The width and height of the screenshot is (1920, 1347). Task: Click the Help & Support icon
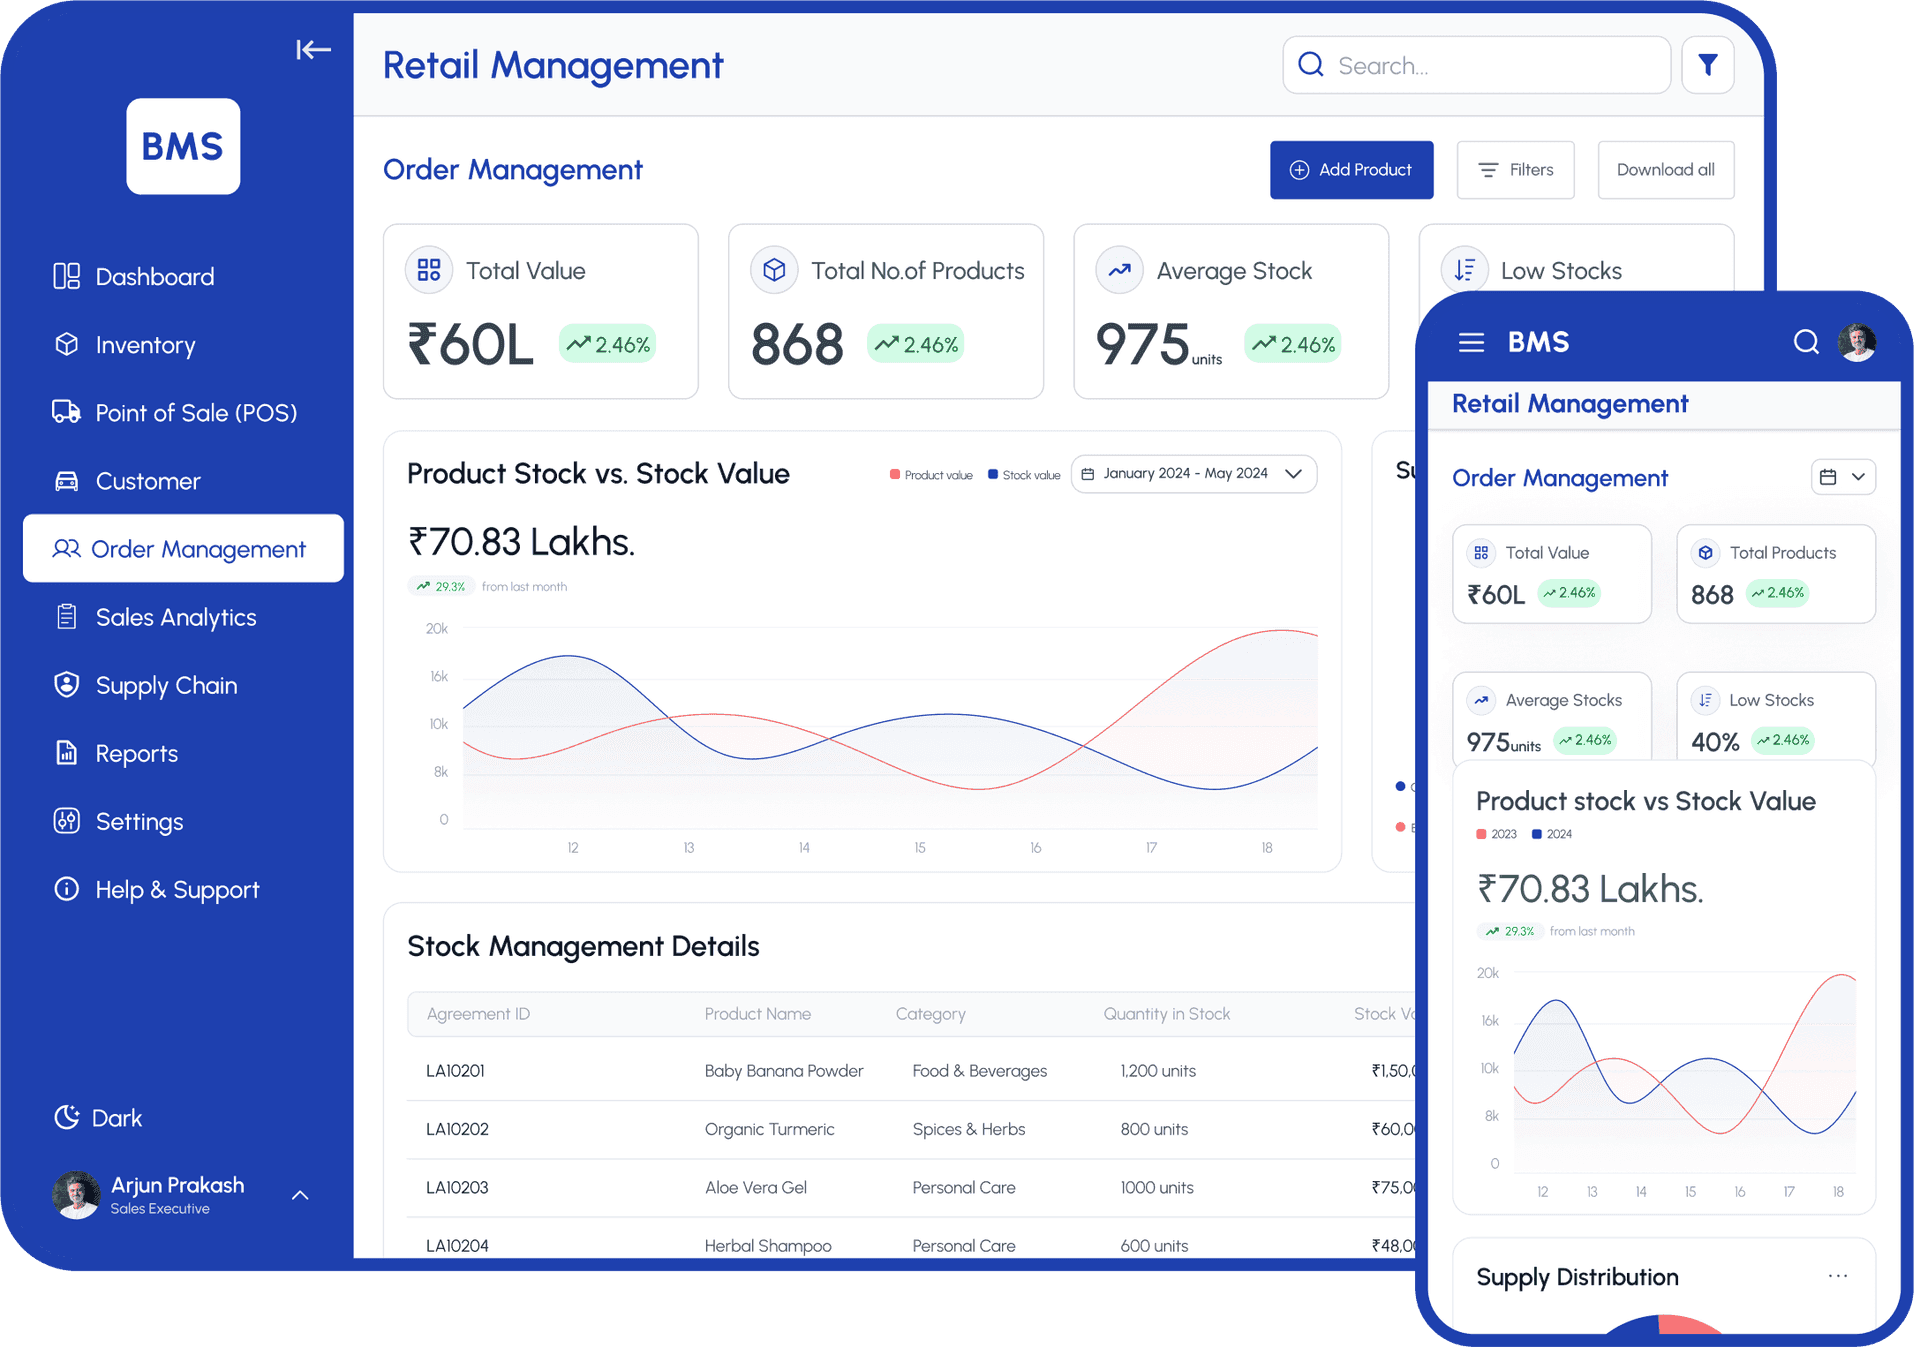click(x=66, y=889)
